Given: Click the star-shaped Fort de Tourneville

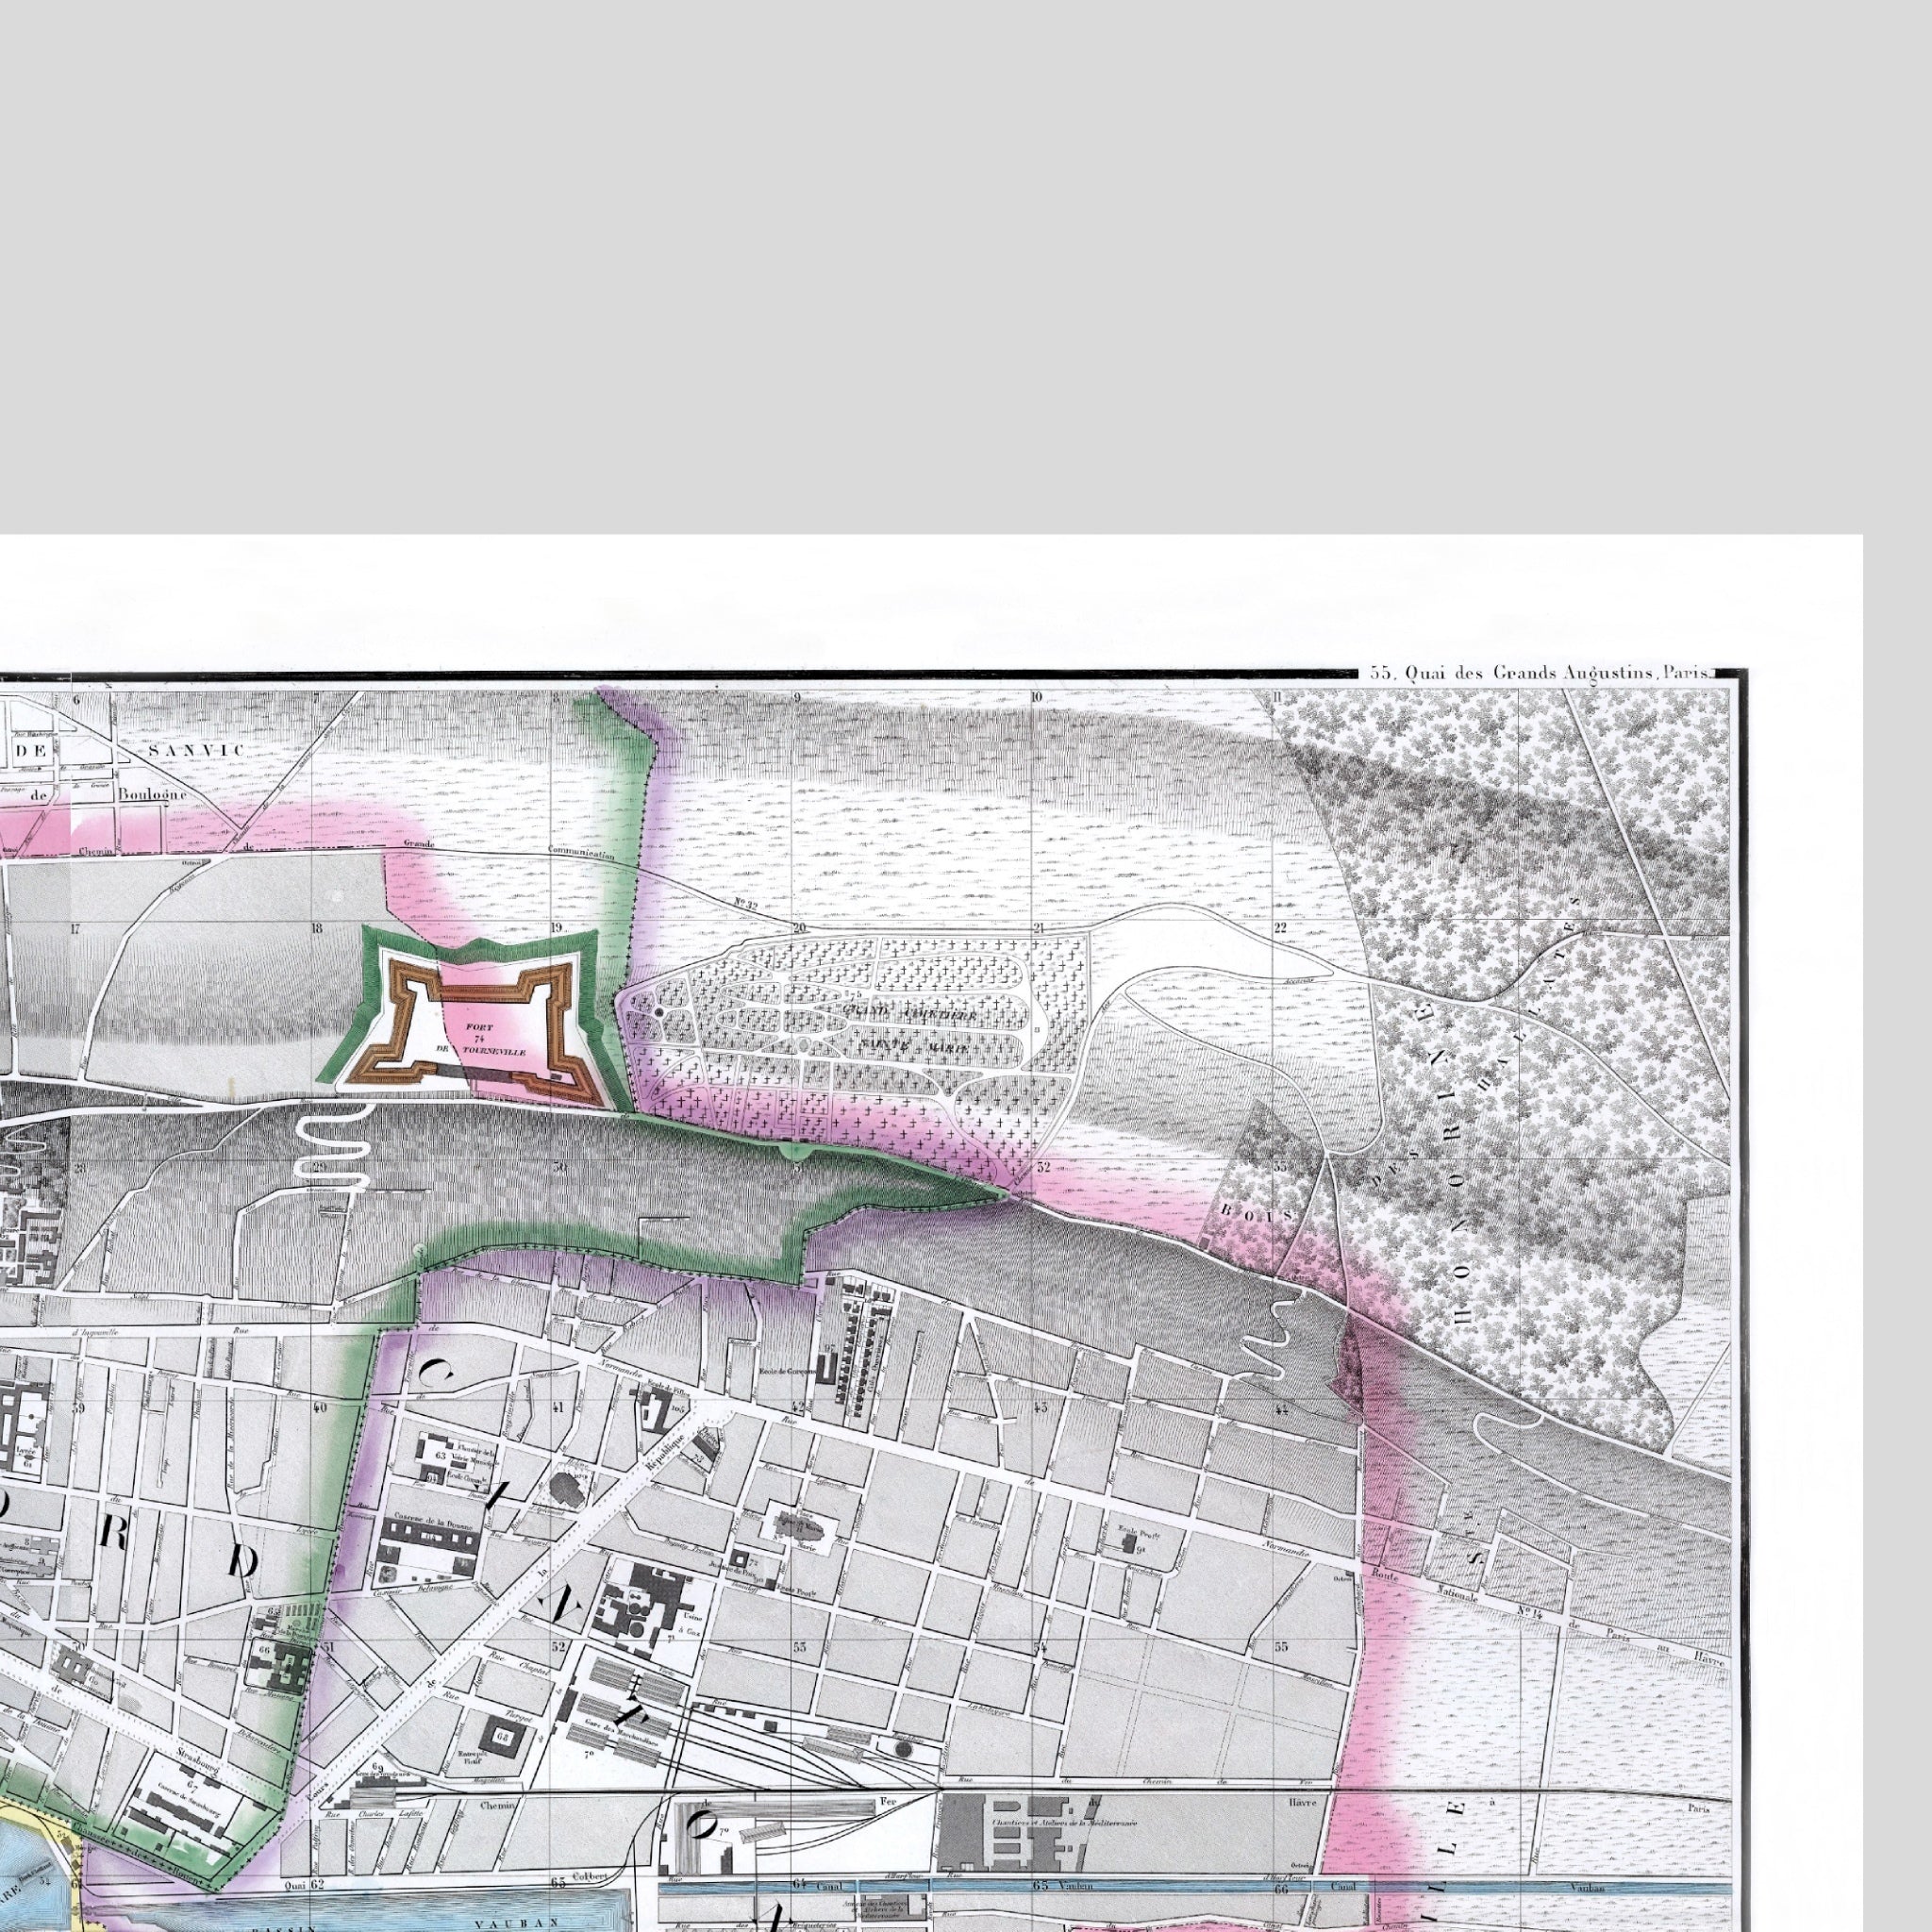Looking at the screenshot, I should pos(470,1018).
